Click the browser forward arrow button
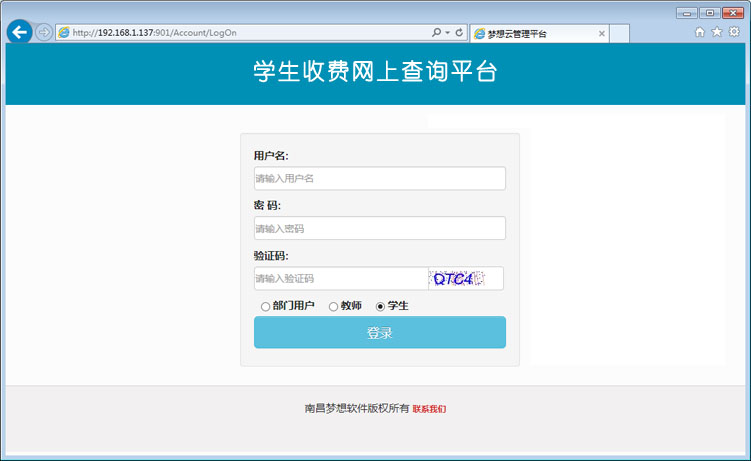Image resolution: width=751 pixels, height=461 pixels. tap(44, 32)
